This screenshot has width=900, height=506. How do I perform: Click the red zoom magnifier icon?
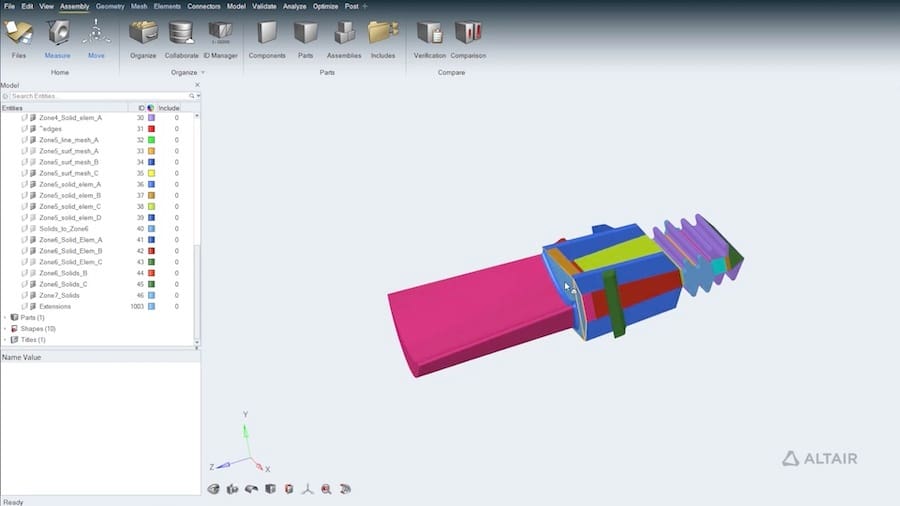tap(326, 489)
